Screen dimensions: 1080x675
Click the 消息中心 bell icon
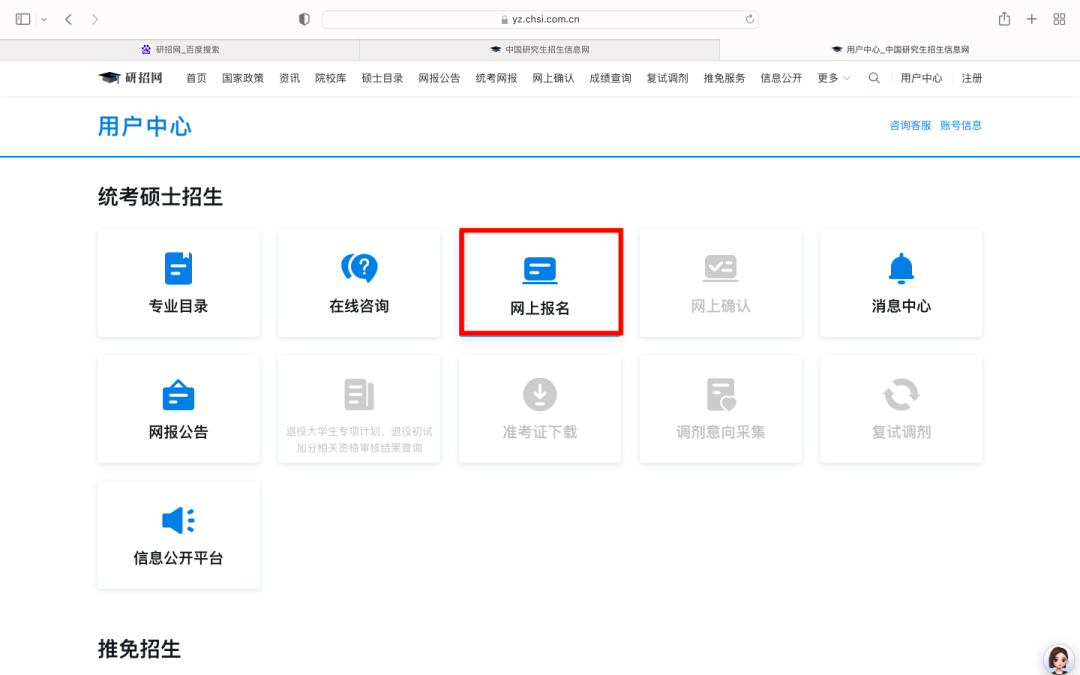901,268
